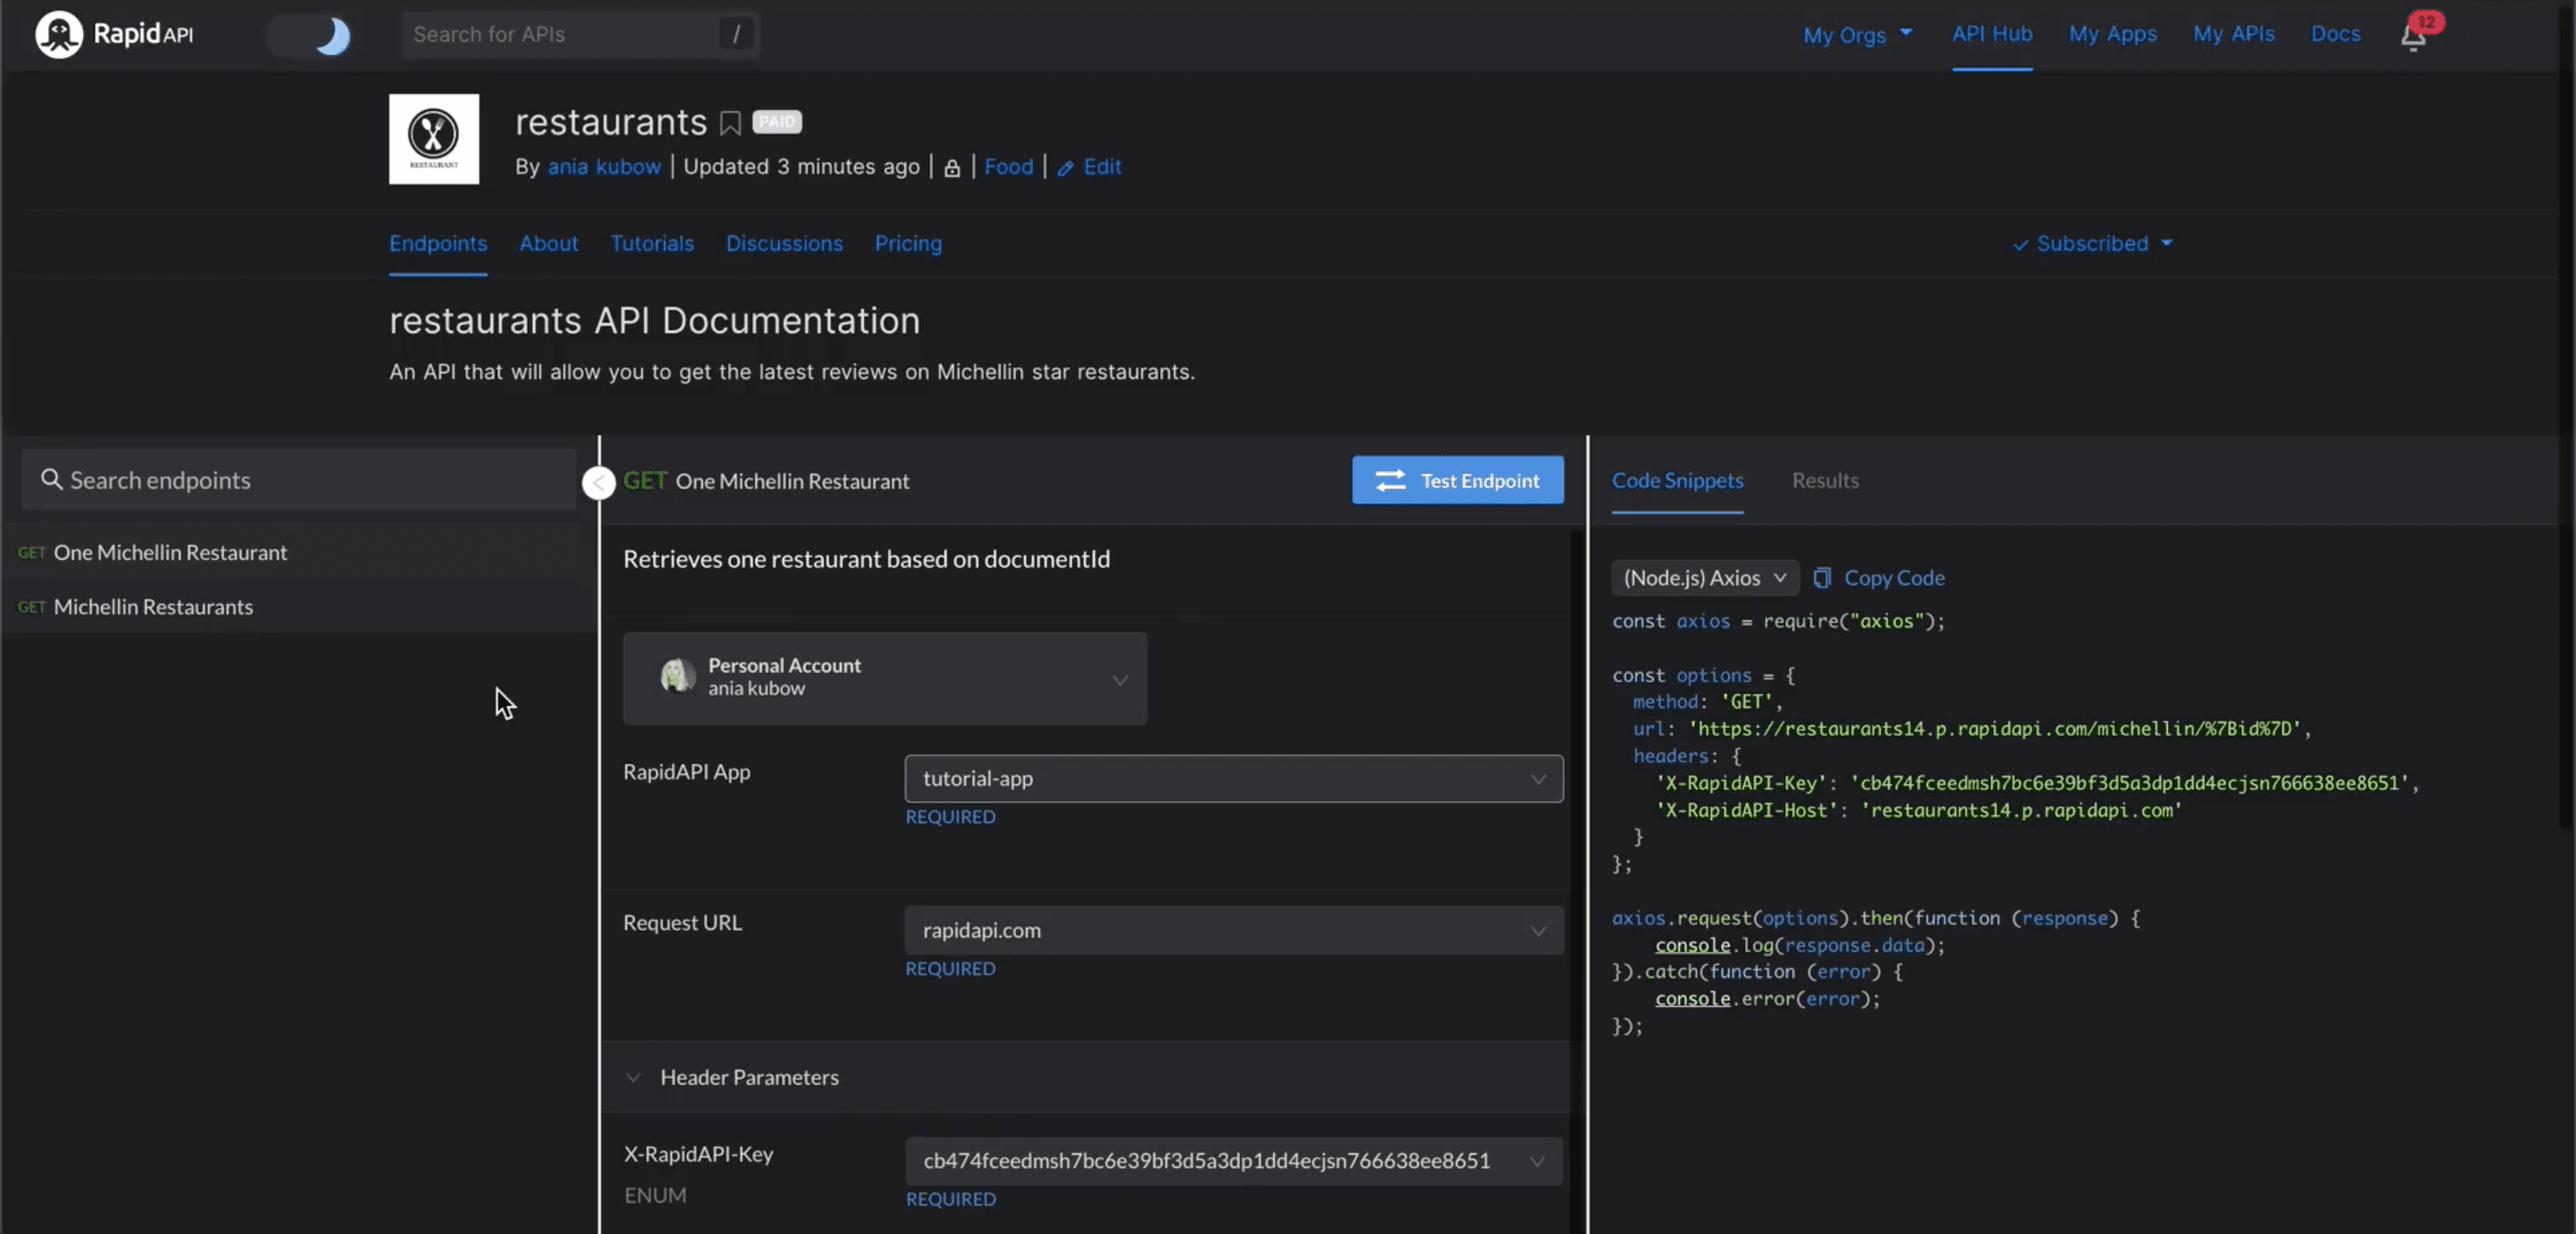Screen dimensions: 2576x1234
Task: Select the Michellin Restaurants endpoint
Action: [x=297, y=607]
